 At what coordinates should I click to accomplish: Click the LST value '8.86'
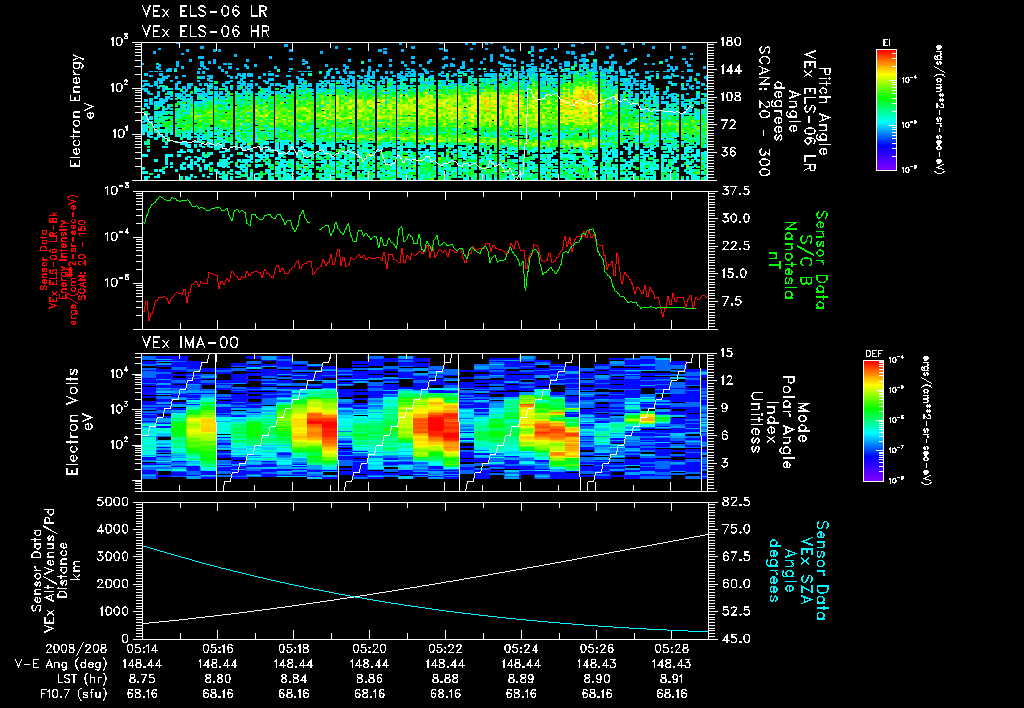click(x=370, y=679)
